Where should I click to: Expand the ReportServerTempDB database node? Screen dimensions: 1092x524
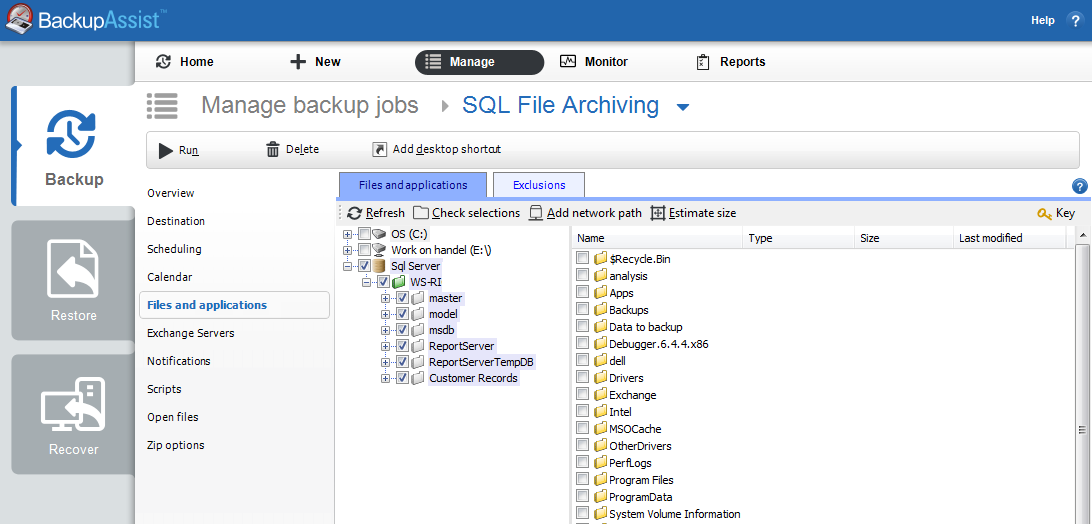tap(384, 362)
